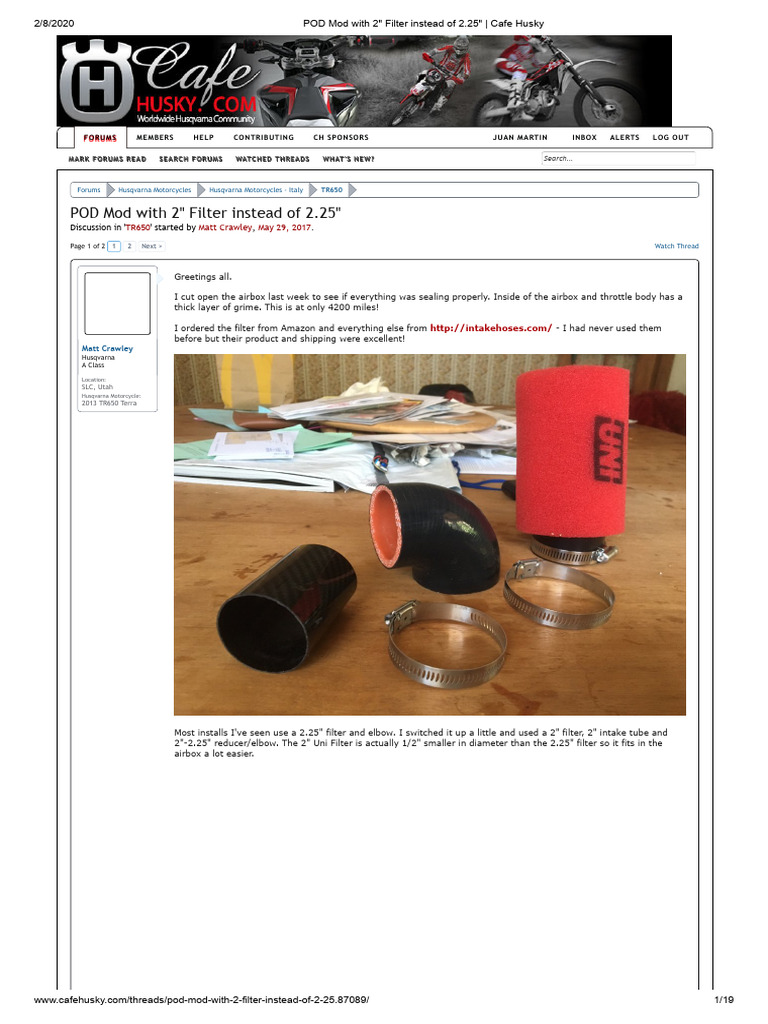Click 'Greetings all.' text
768x1024 pixels.
pos(202,277)
